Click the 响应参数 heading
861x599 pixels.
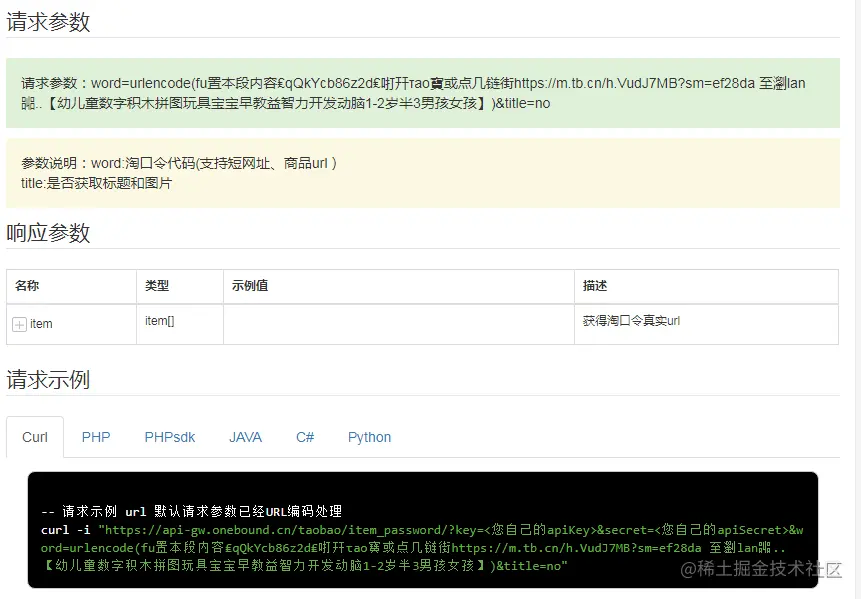48,233
